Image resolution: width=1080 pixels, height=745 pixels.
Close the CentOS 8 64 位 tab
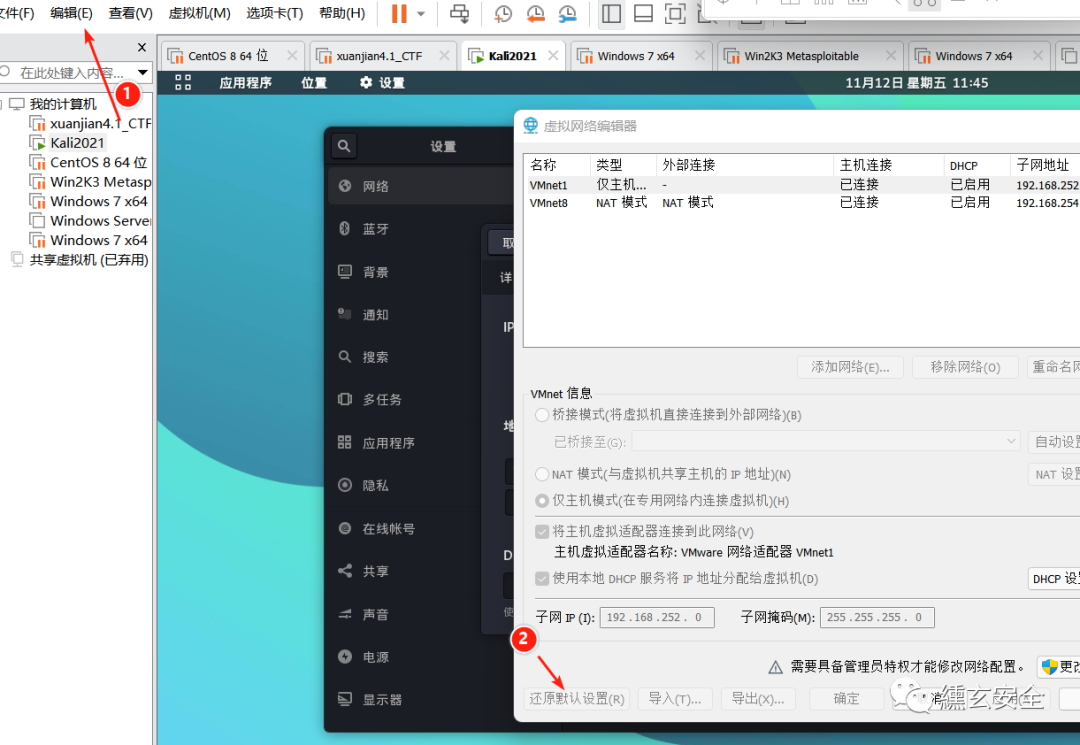click(292, 56)
